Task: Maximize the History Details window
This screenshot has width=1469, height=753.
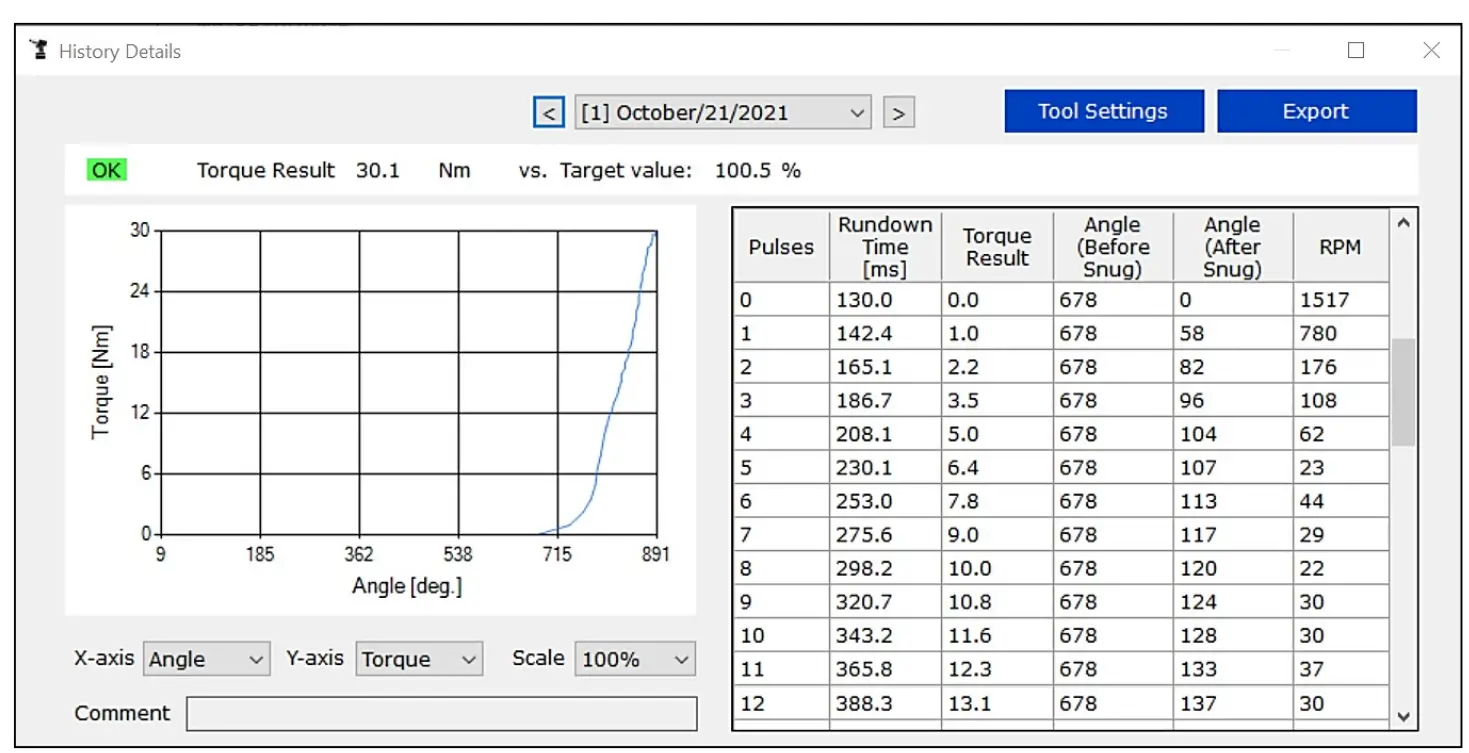Action: point(1356,50)
